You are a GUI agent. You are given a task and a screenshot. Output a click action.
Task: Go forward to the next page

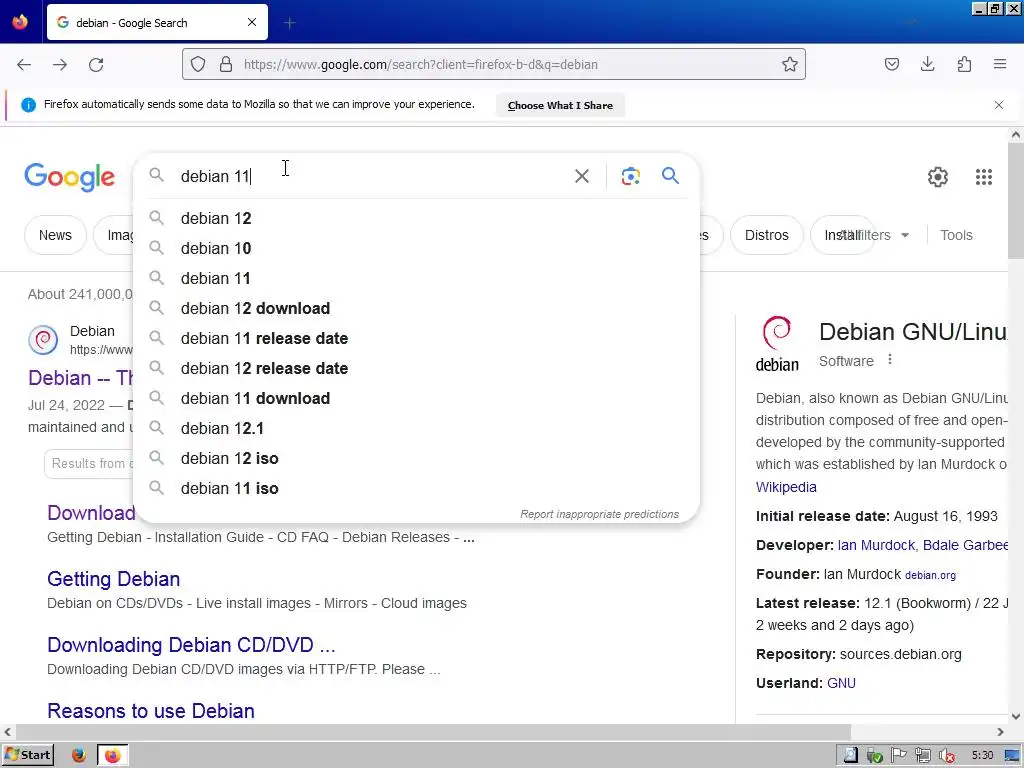click(x=60, y=65)
